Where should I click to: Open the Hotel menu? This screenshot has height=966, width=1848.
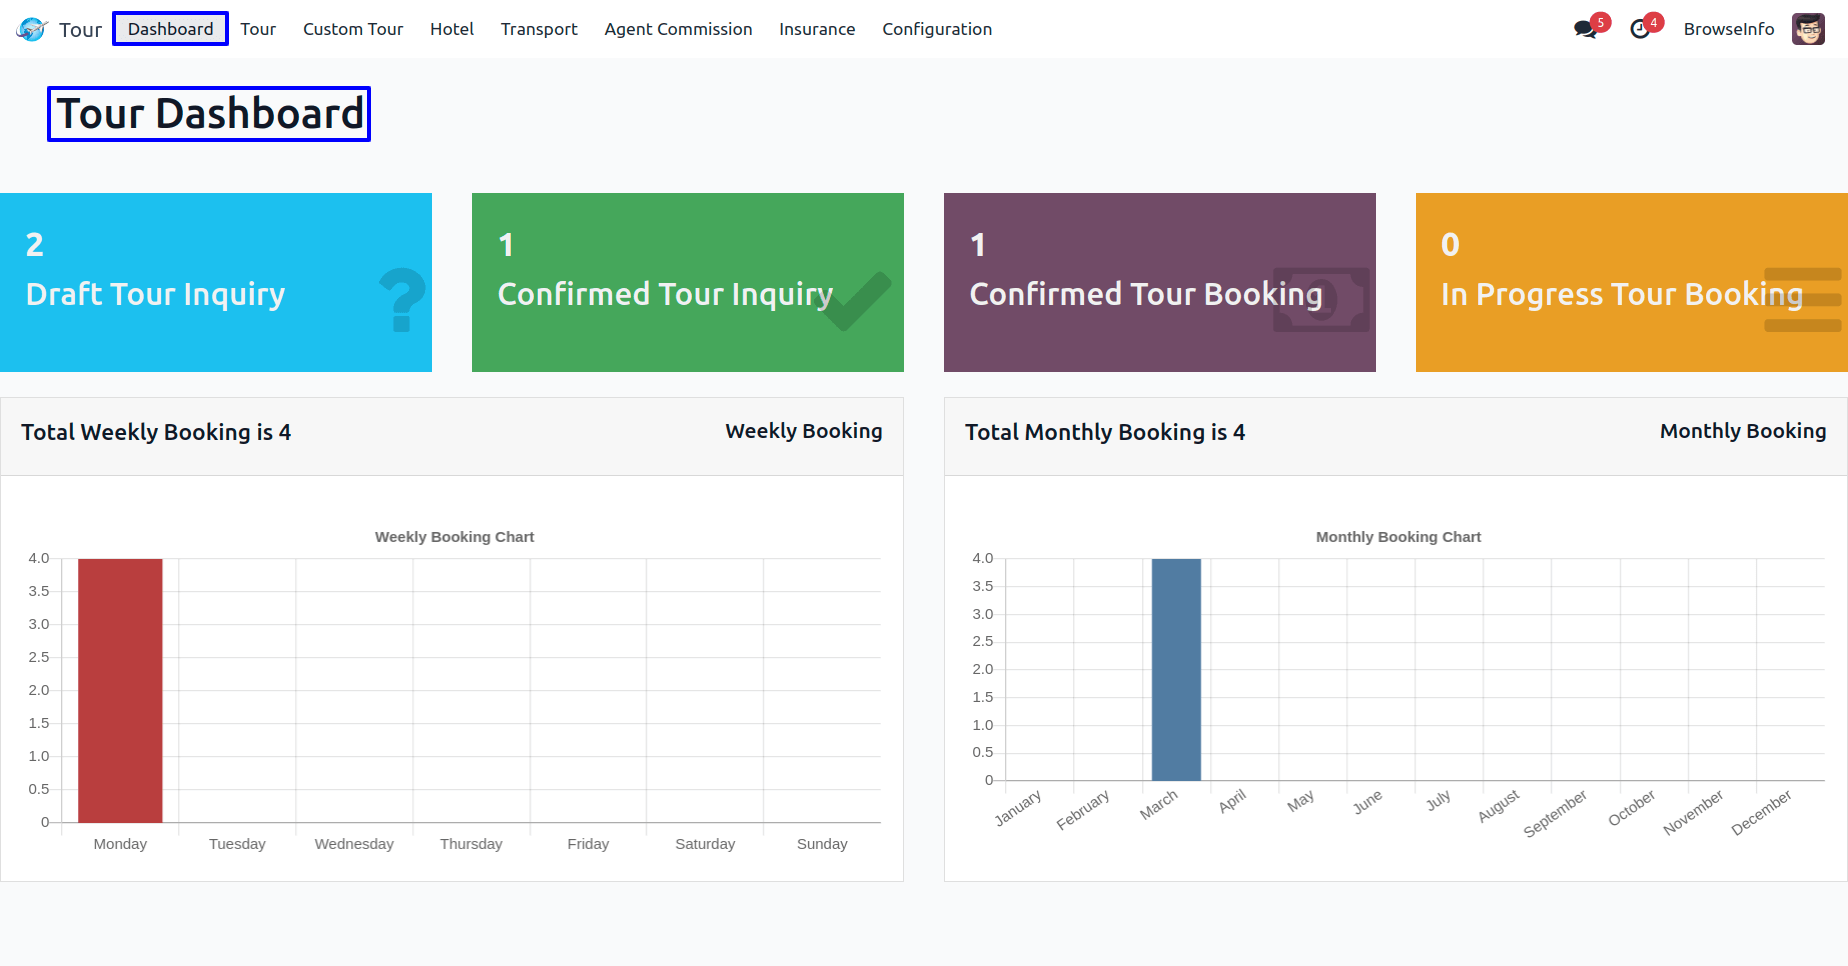pyautogui.click(x=451, y=29)
